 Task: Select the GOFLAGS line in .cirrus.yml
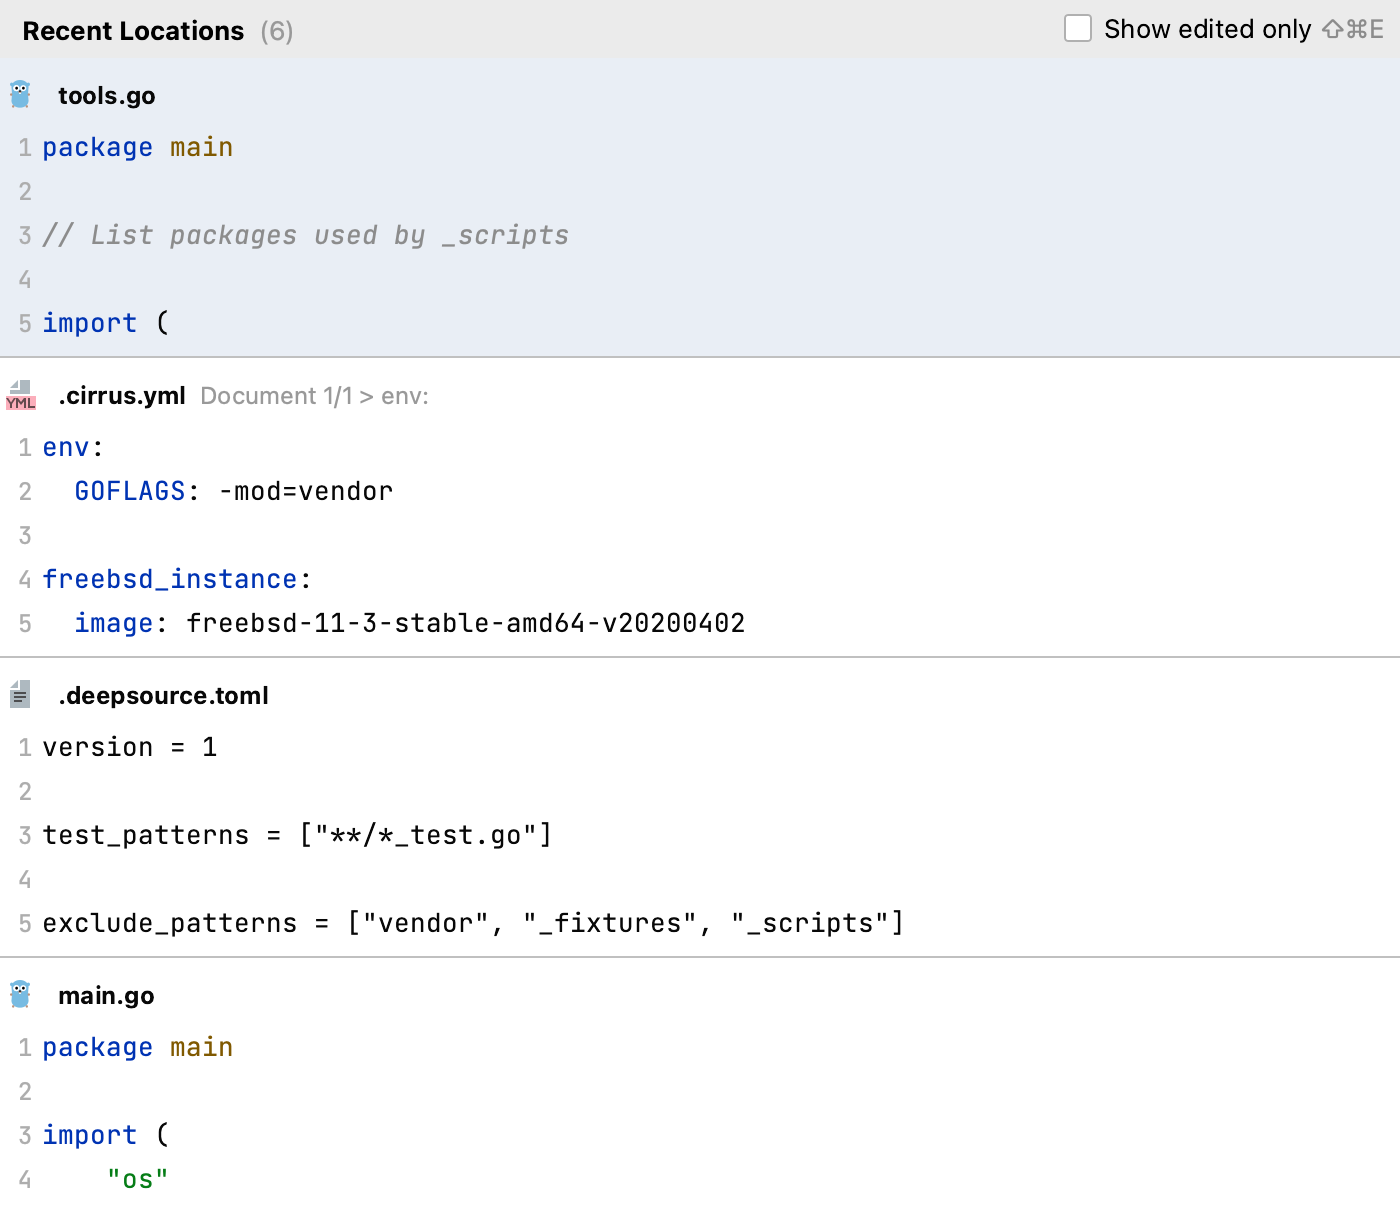(x=233, y=492)
